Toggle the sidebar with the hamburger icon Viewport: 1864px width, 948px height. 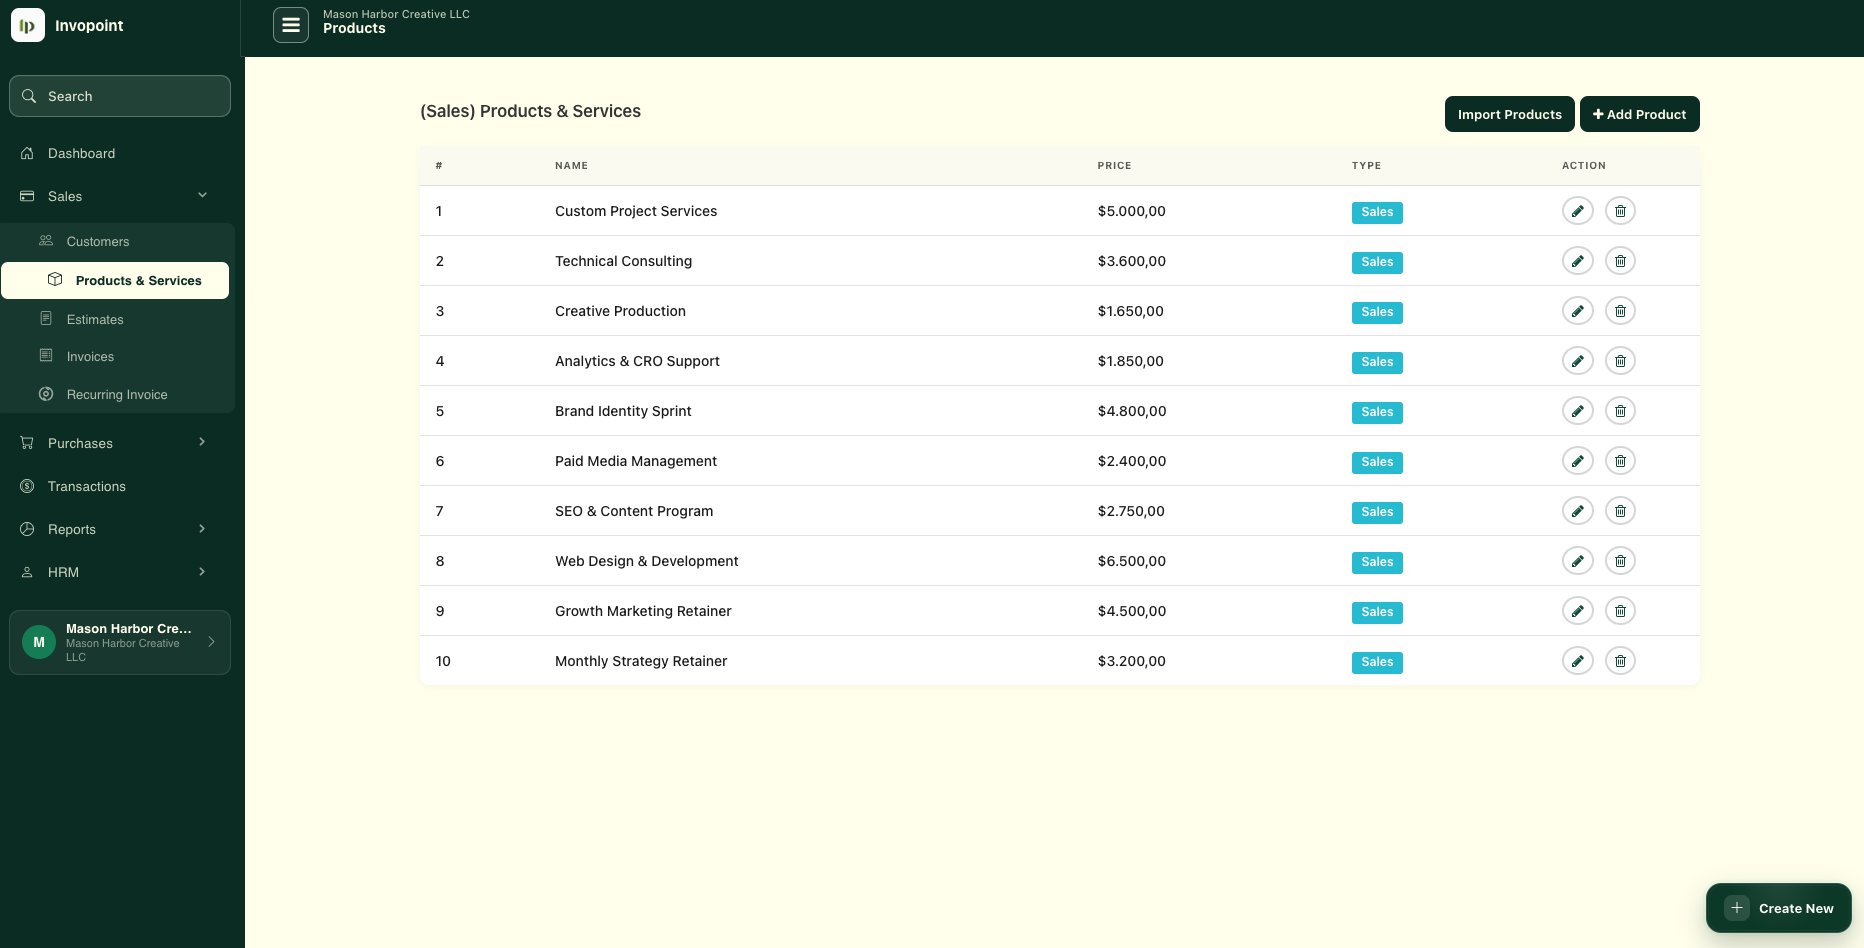tap(291, 25)
